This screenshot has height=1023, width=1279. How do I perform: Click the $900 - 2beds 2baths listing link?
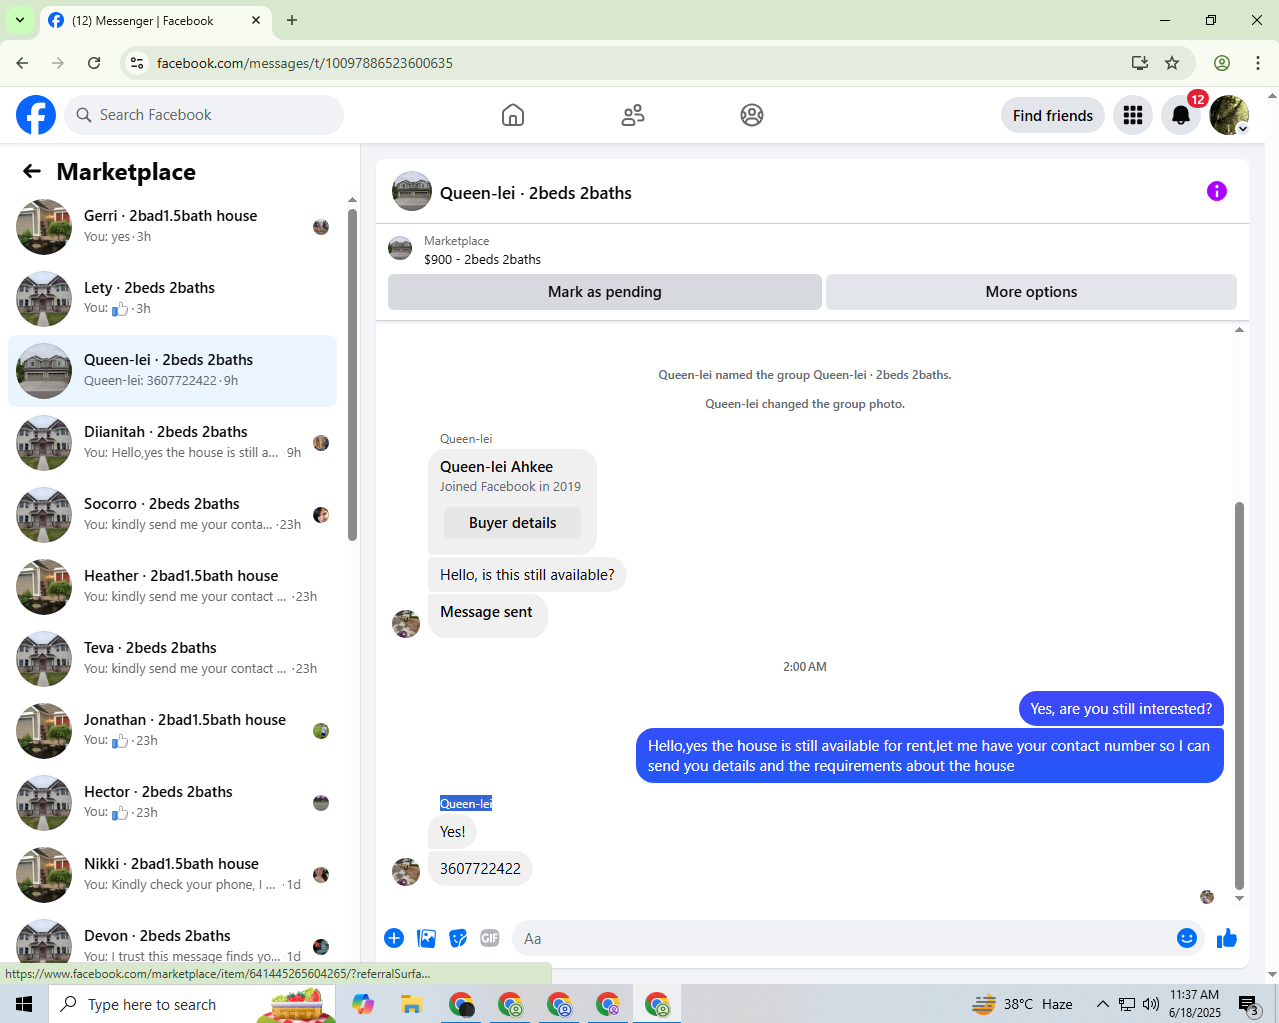pyautogui.click(x=482, y=259)
